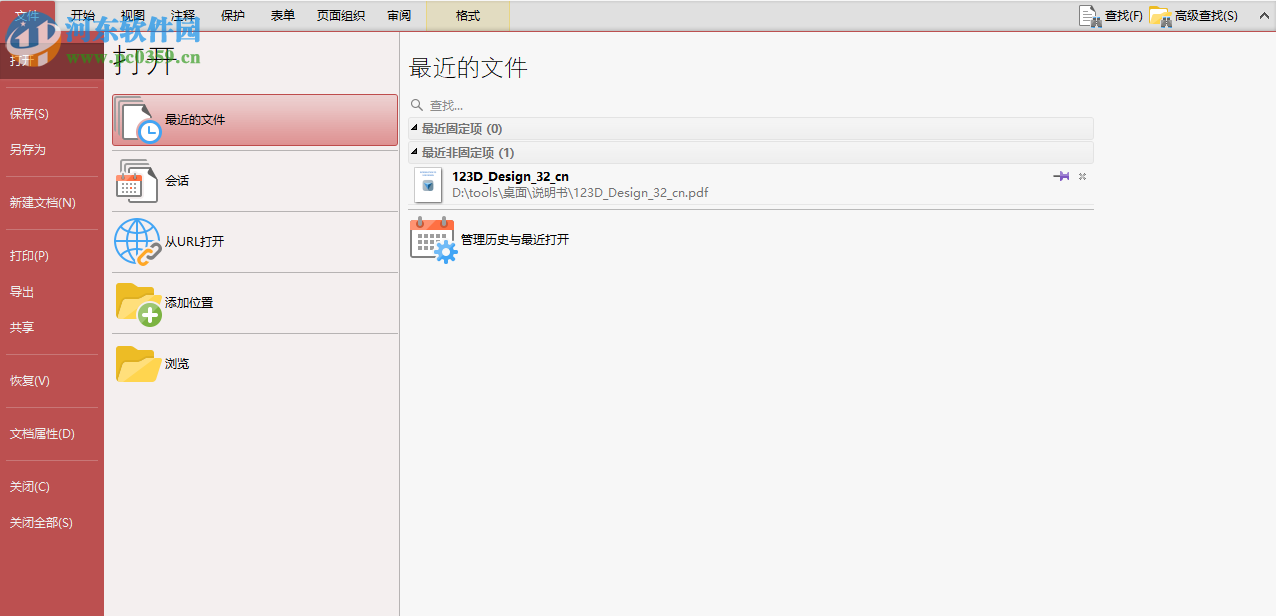Remove 123D_Design_32_cn from recent files
The image size is (1276, 616).
tap(1081, 176)
